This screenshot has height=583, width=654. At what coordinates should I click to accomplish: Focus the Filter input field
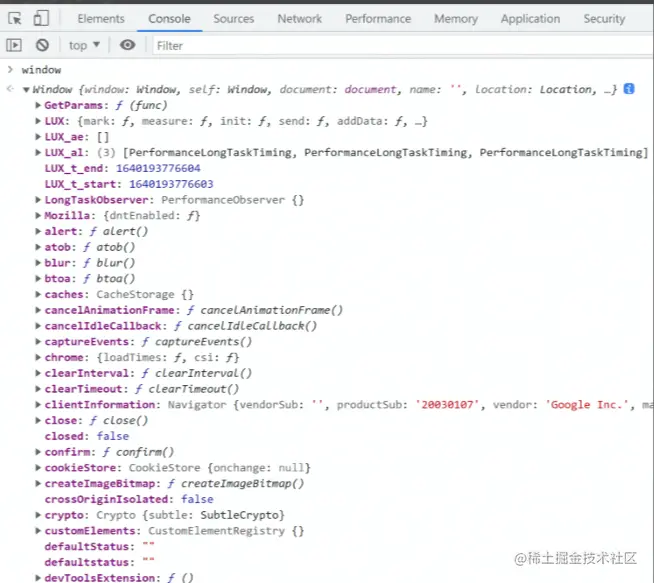pos(402,45)
